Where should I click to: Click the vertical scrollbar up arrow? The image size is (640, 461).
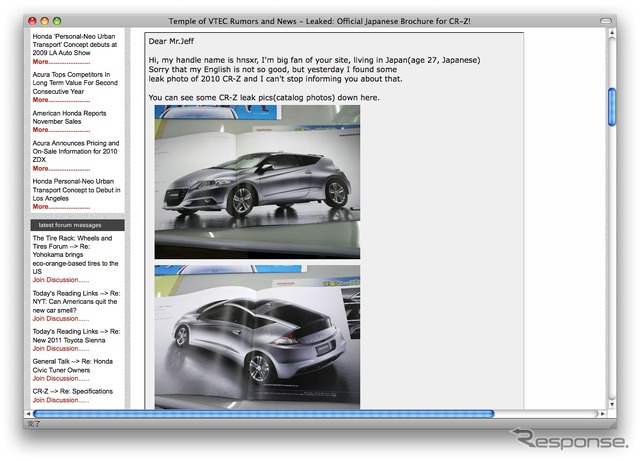pos(612,32)
